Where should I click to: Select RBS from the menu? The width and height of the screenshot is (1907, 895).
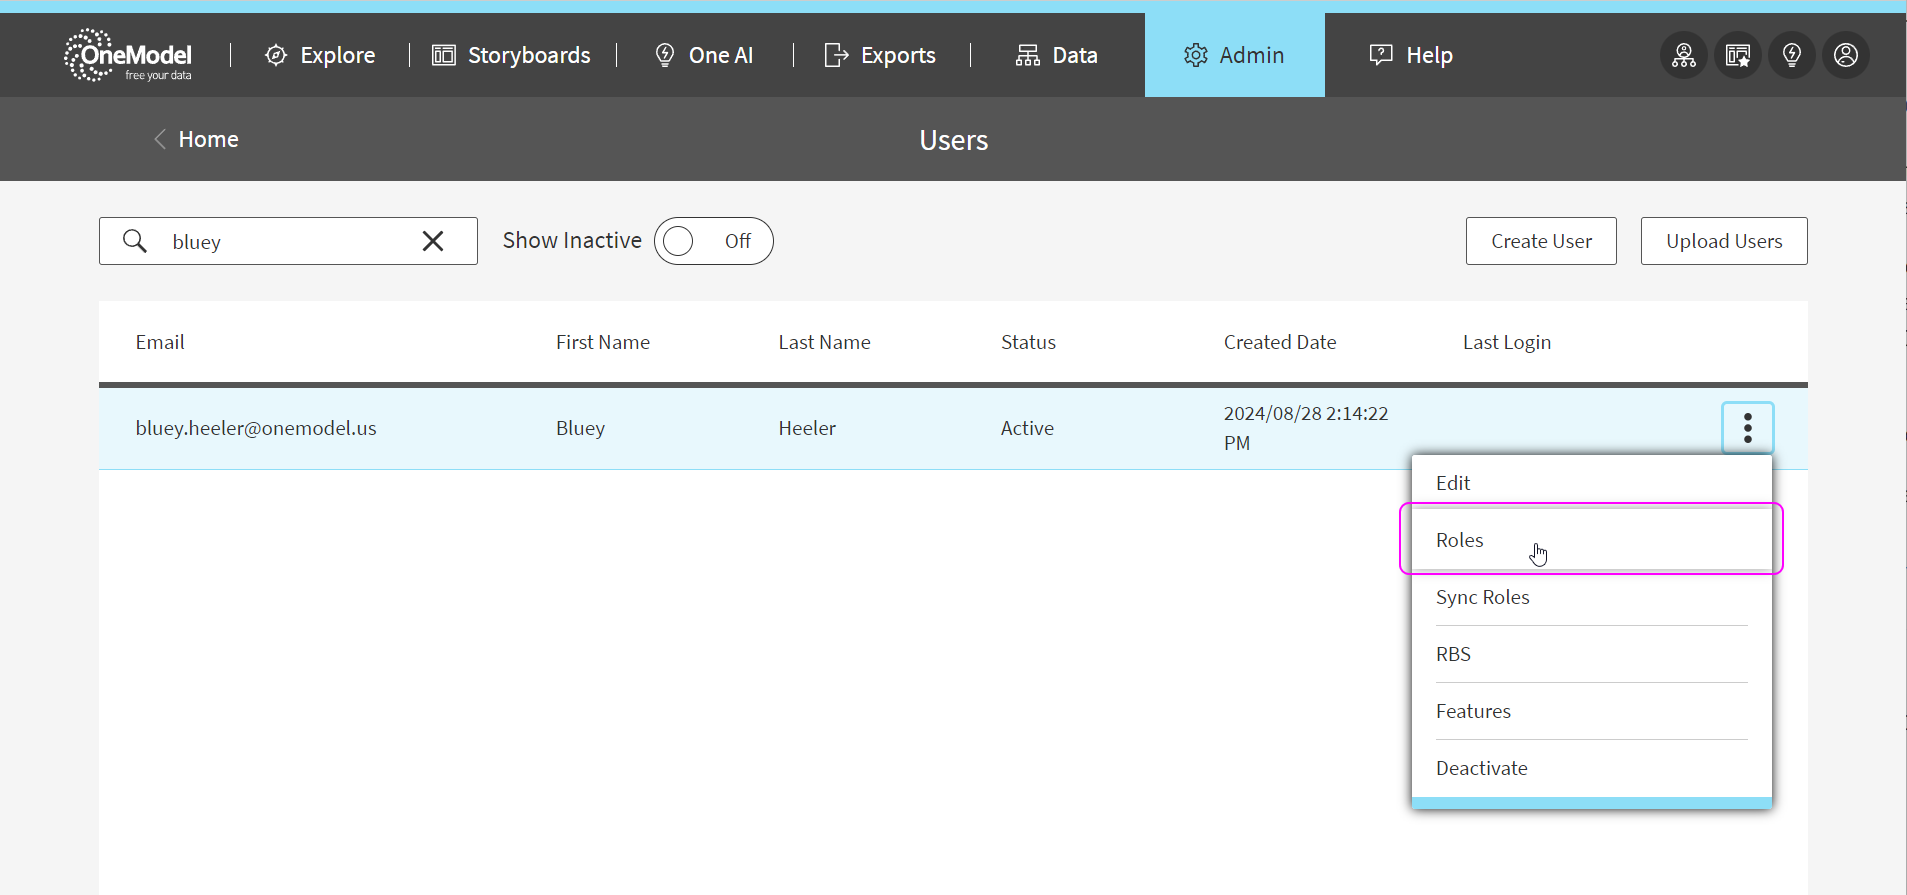coord(1591,654)
